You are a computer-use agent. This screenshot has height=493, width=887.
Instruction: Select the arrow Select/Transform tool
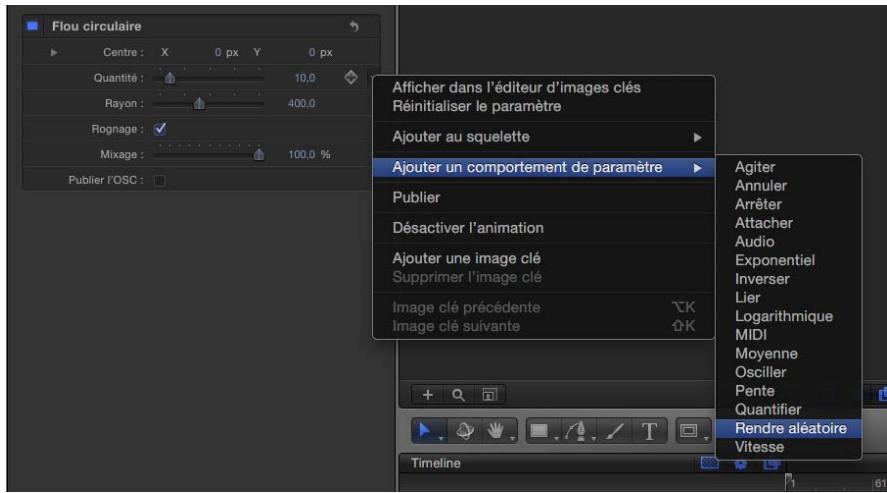click(x=424, y=431)
